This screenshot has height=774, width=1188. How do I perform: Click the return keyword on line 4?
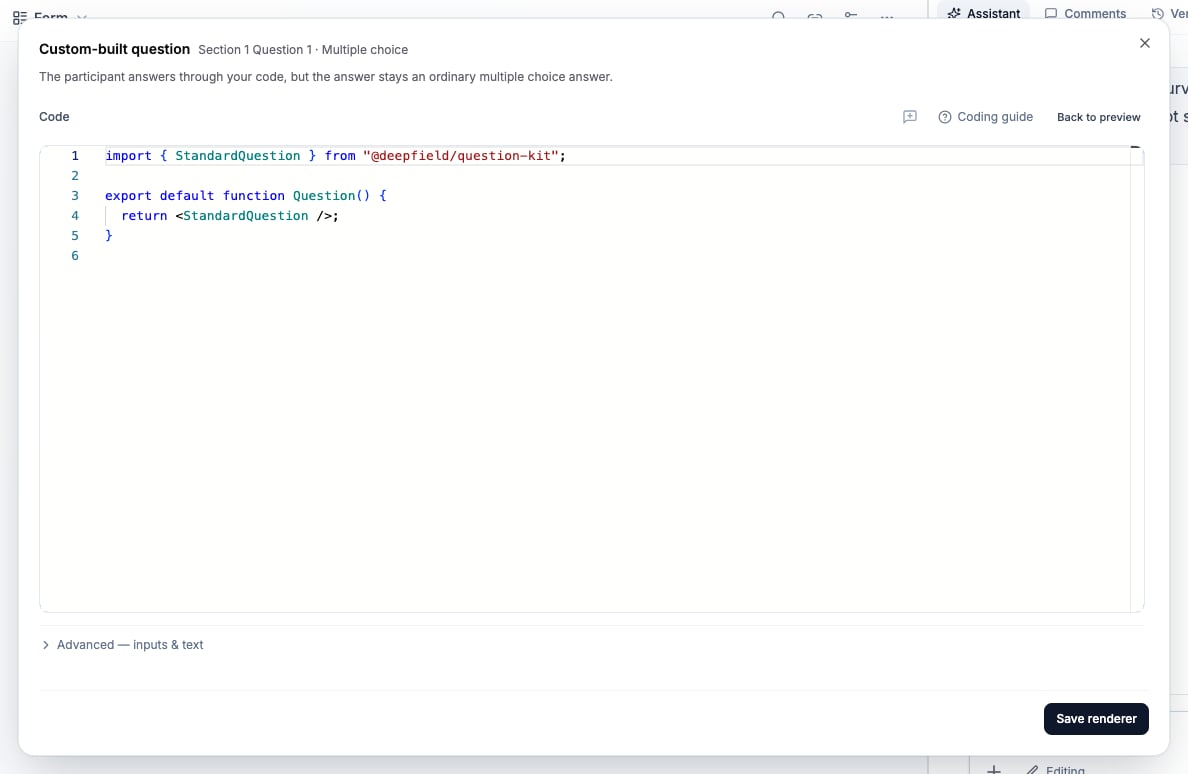[x=144, y=216]
